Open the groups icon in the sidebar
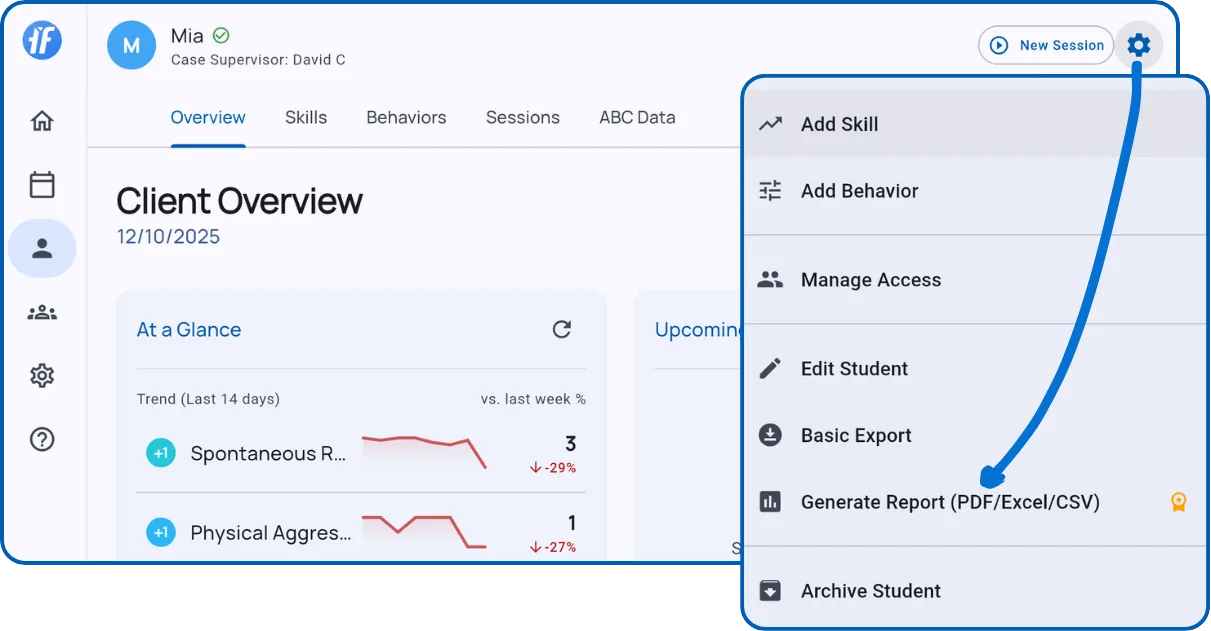The width and height of the screenshot is (1211, 631). [x=41, y=312]
